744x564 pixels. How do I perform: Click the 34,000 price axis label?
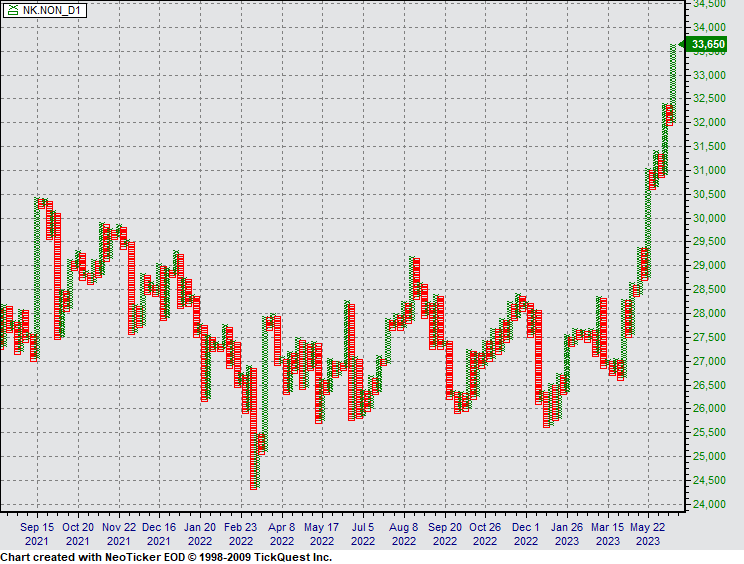pos(709,27)
